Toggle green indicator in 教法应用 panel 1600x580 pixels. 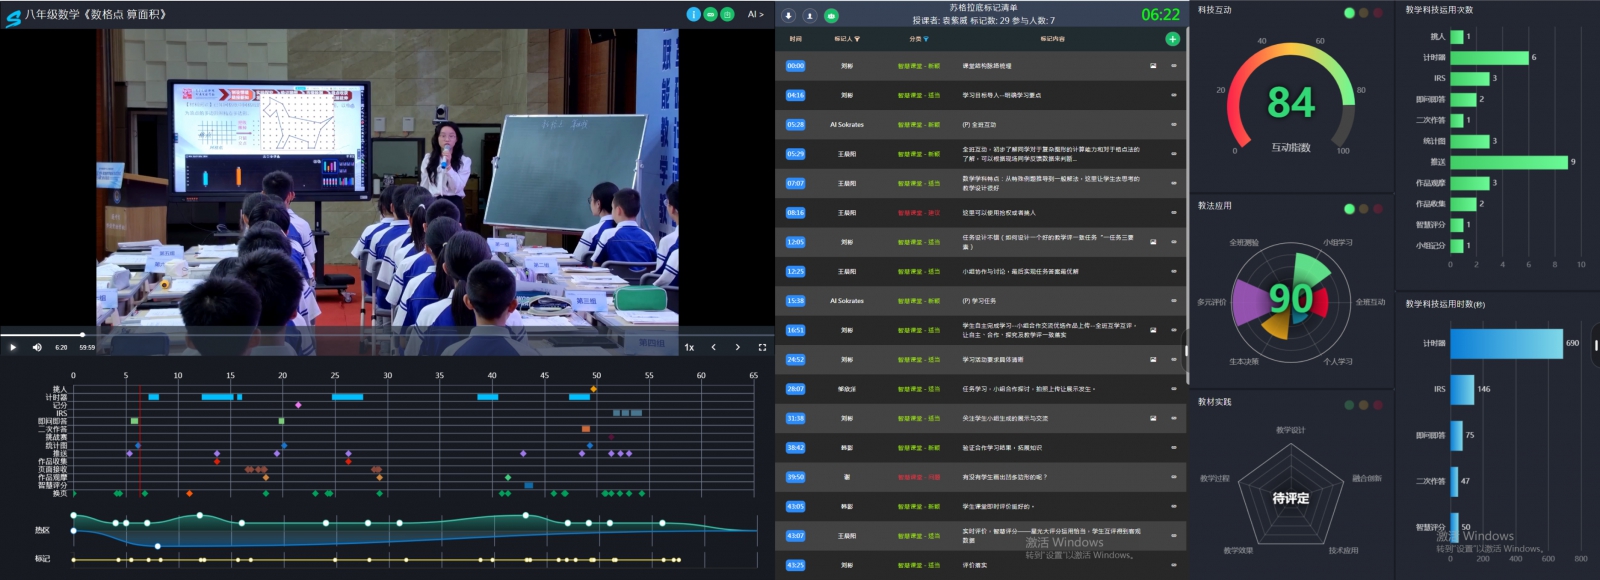coord(1349,209)
